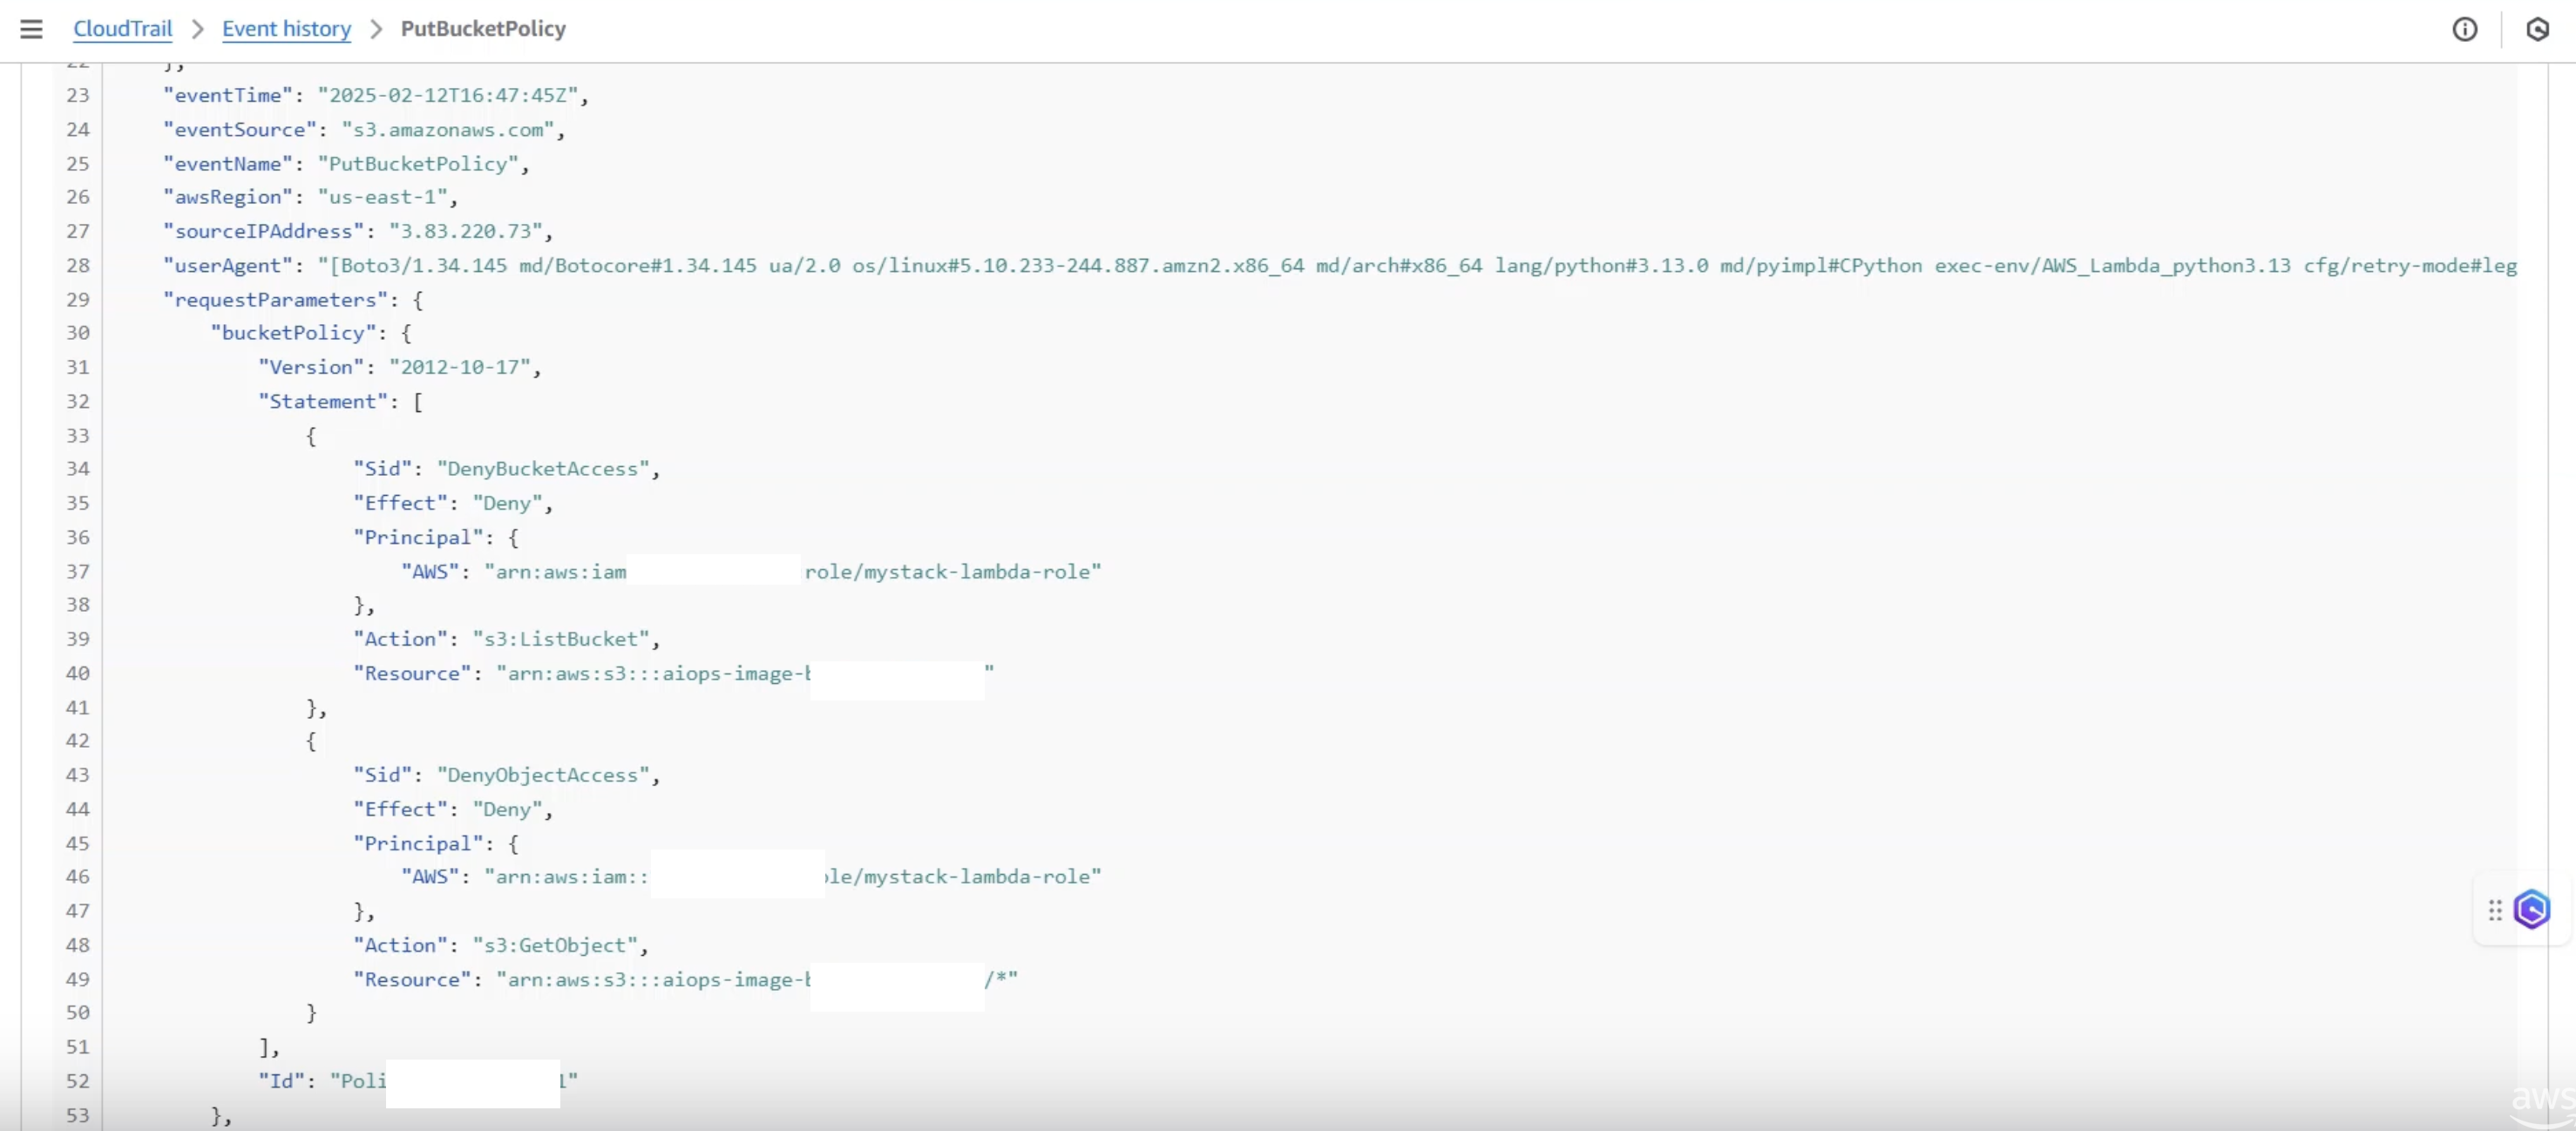Click the info circle icon
The image size is (2576, 1131).
click(x=2464, y=29)
